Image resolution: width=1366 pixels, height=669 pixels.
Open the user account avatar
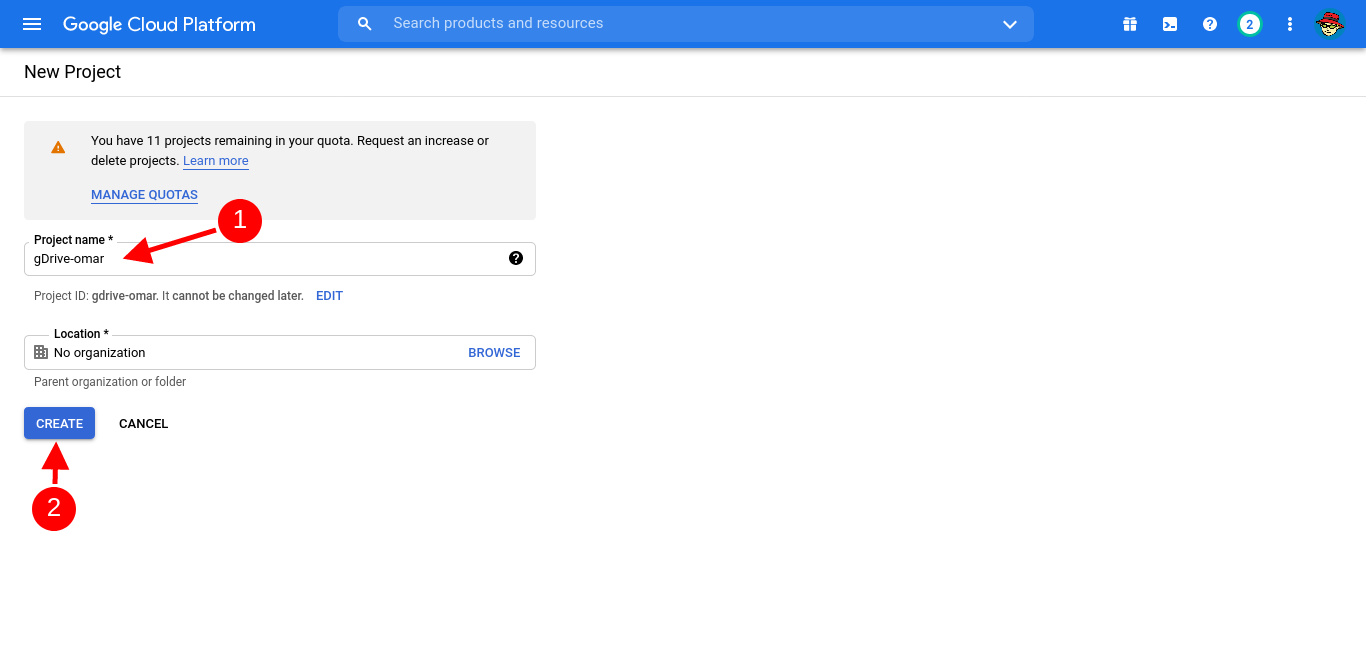point(1329,24)
